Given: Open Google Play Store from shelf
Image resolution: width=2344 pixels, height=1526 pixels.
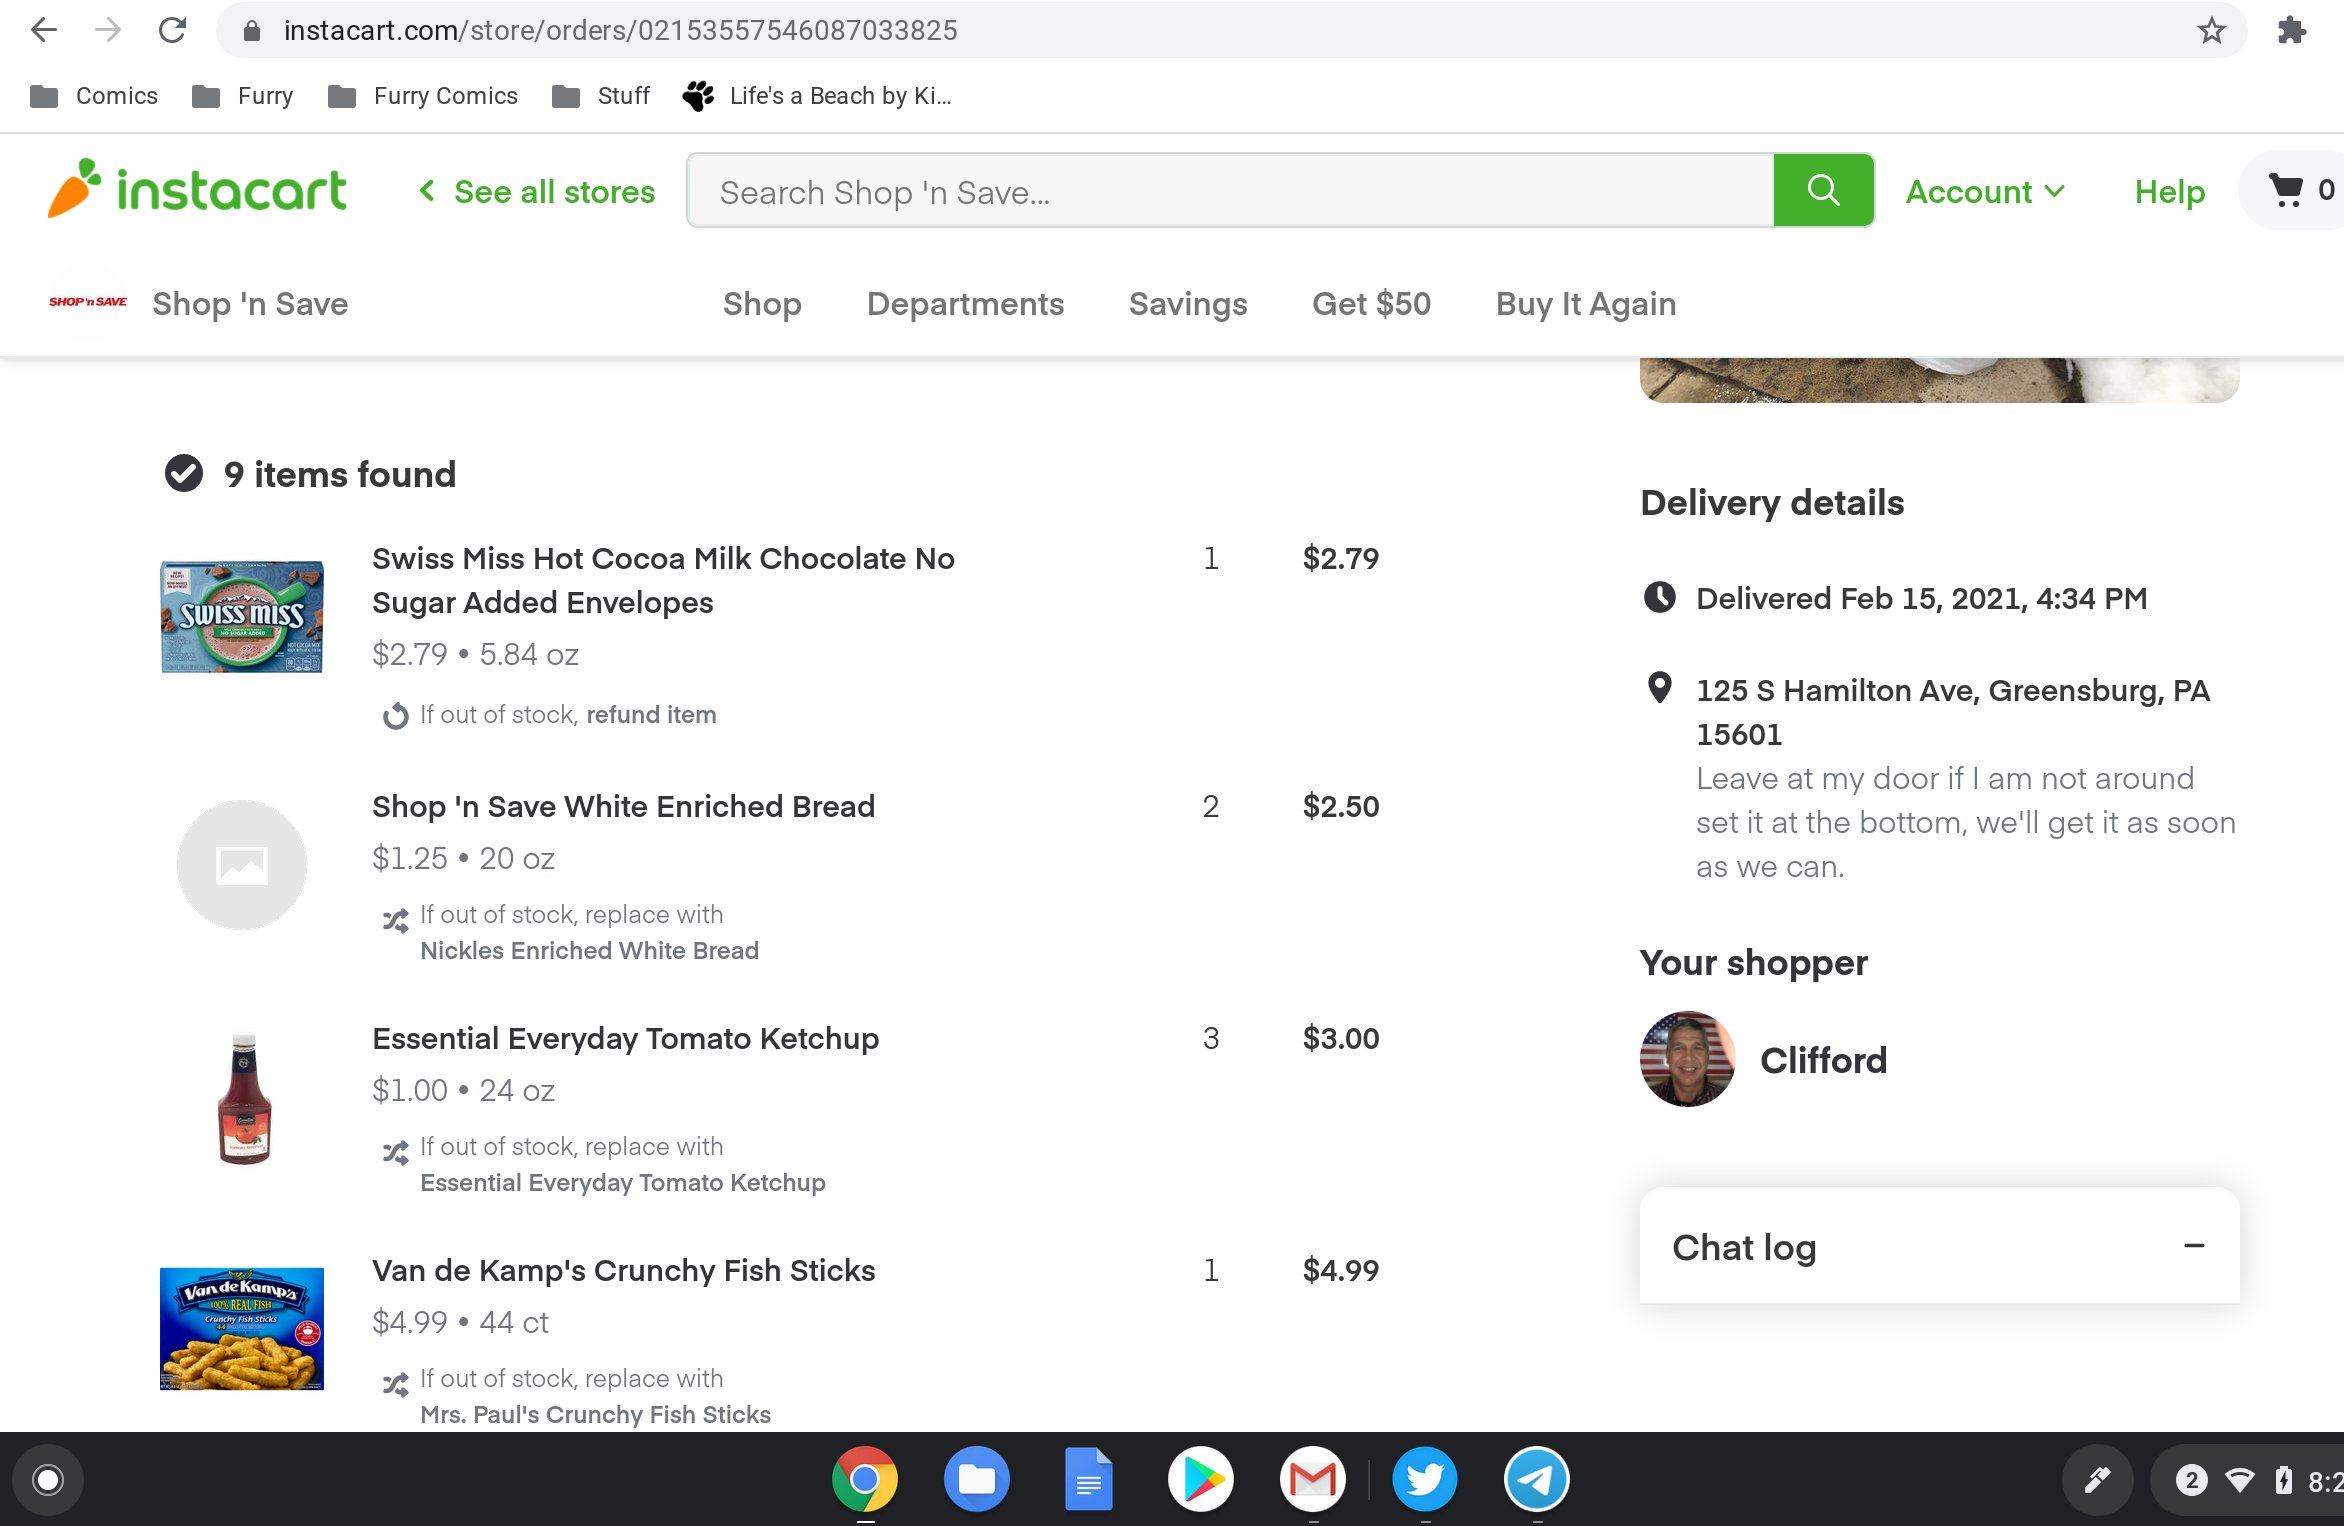Looking at the screenshot, I should 1201,1479.
